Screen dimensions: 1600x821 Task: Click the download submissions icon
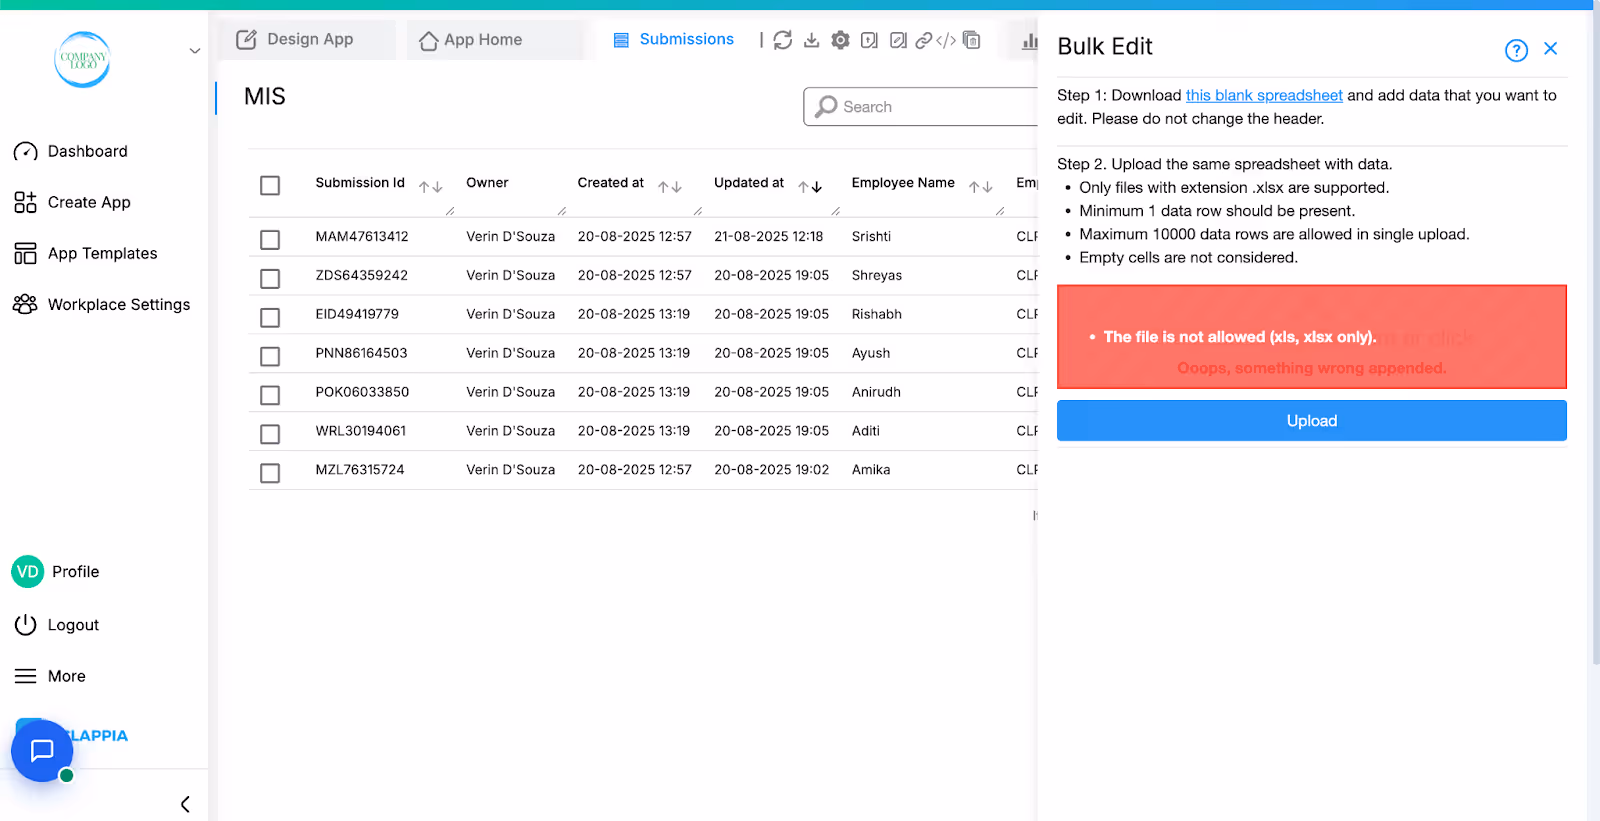click(811, 40)
